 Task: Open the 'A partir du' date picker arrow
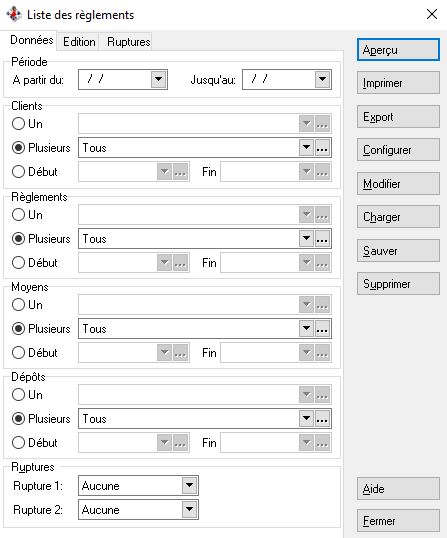(x=158, y=80)
